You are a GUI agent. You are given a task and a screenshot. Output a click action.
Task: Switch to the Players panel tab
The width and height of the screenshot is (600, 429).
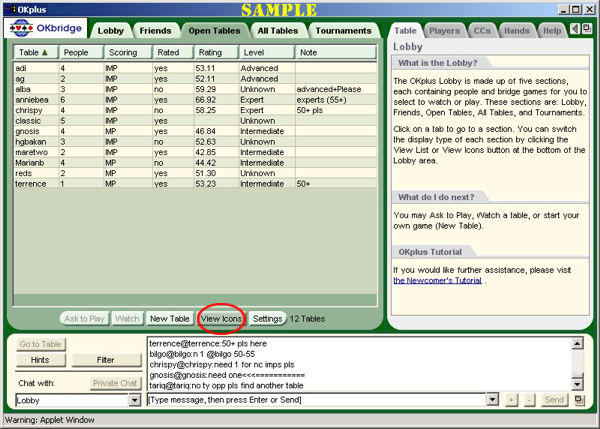[444, 31]
